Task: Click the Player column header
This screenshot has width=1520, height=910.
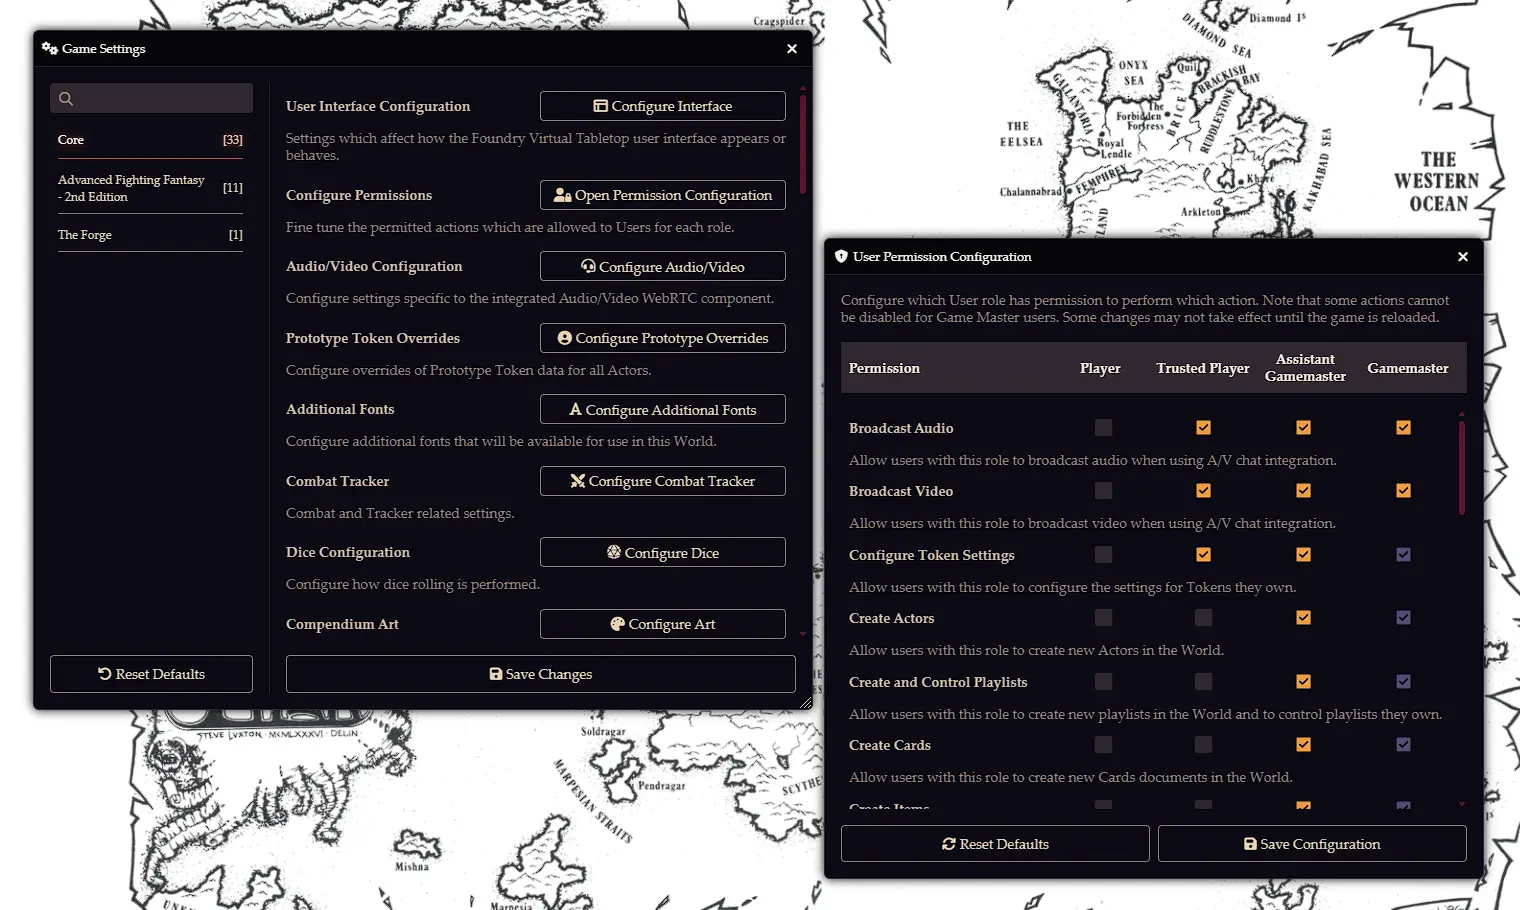Action: pos(1100,368)
